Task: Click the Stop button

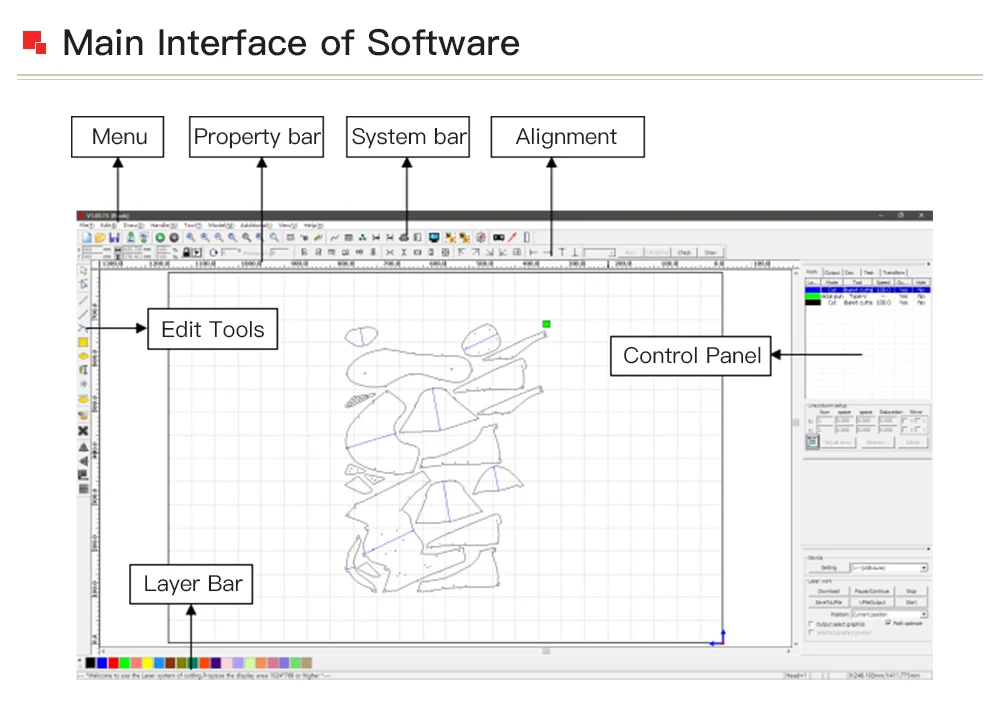Action: click(x=911, y=591)
